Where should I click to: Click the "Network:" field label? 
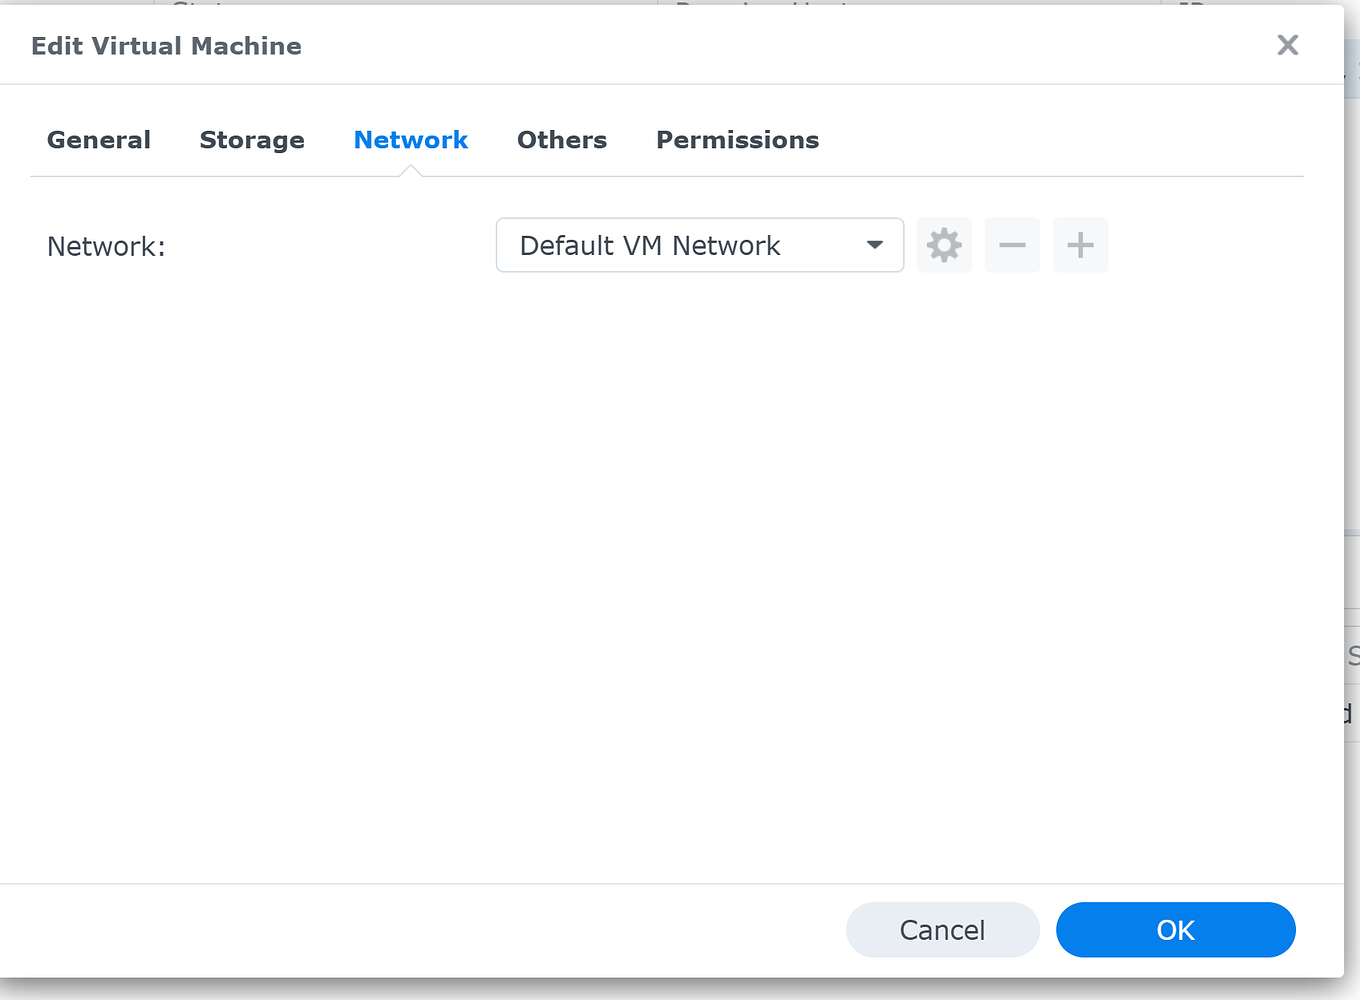coord(106,246)
